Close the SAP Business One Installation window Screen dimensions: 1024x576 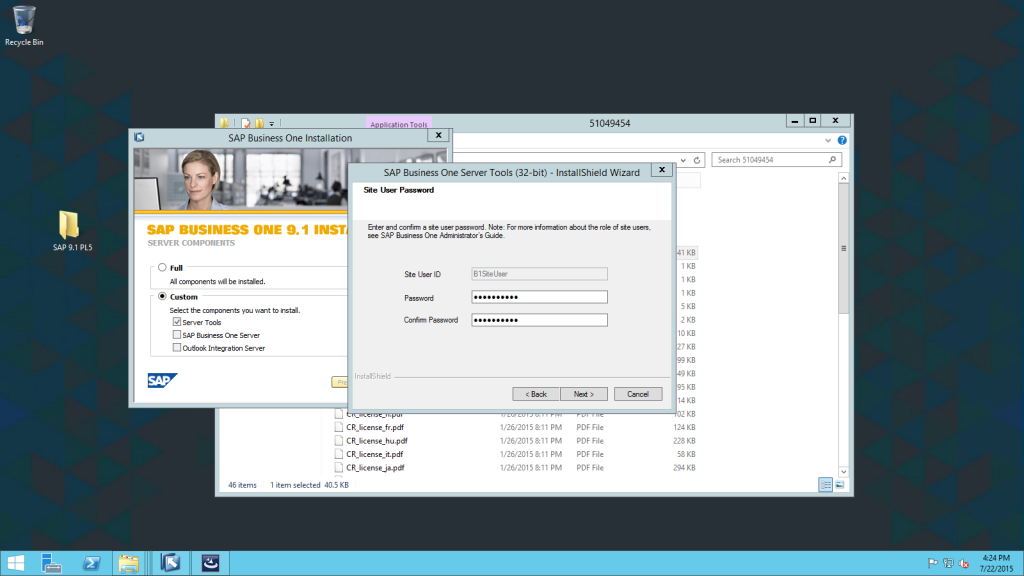pos(439,135)
